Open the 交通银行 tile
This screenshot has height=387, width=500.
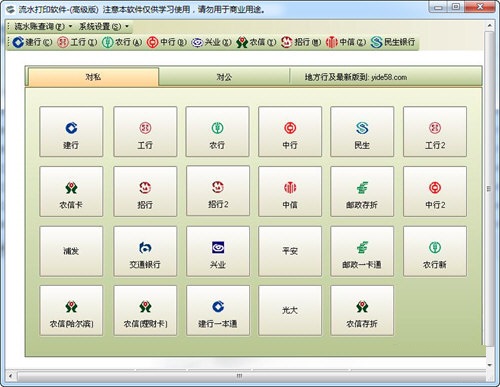click(x=145, y=251)
